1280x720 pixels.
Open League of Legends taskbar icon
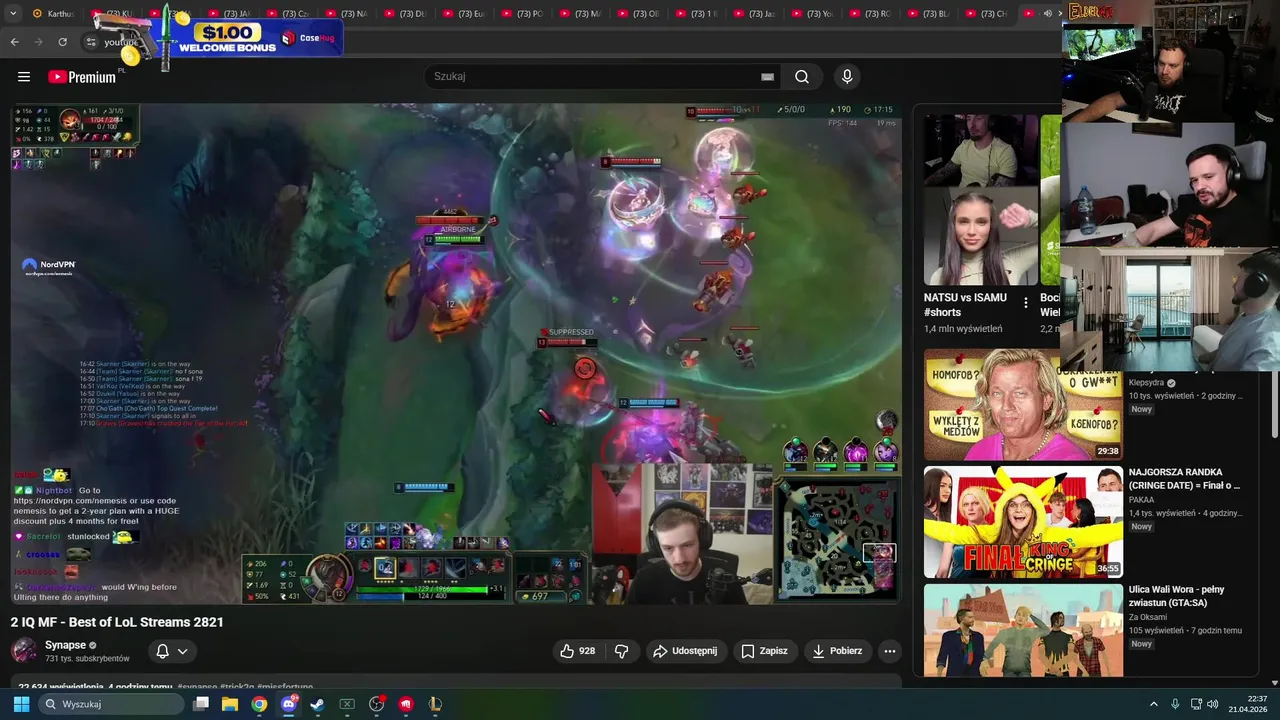(x=435, y=704)
